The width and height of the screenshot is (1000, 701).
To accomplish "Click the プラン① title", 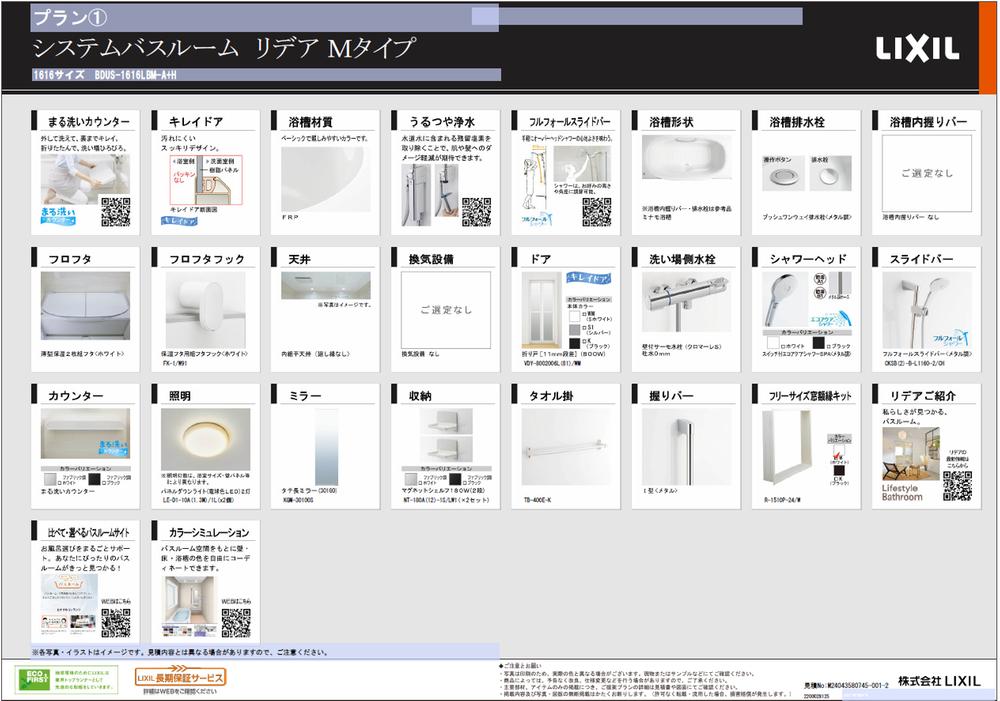I will pyautogui.click(x=70, y=18).
